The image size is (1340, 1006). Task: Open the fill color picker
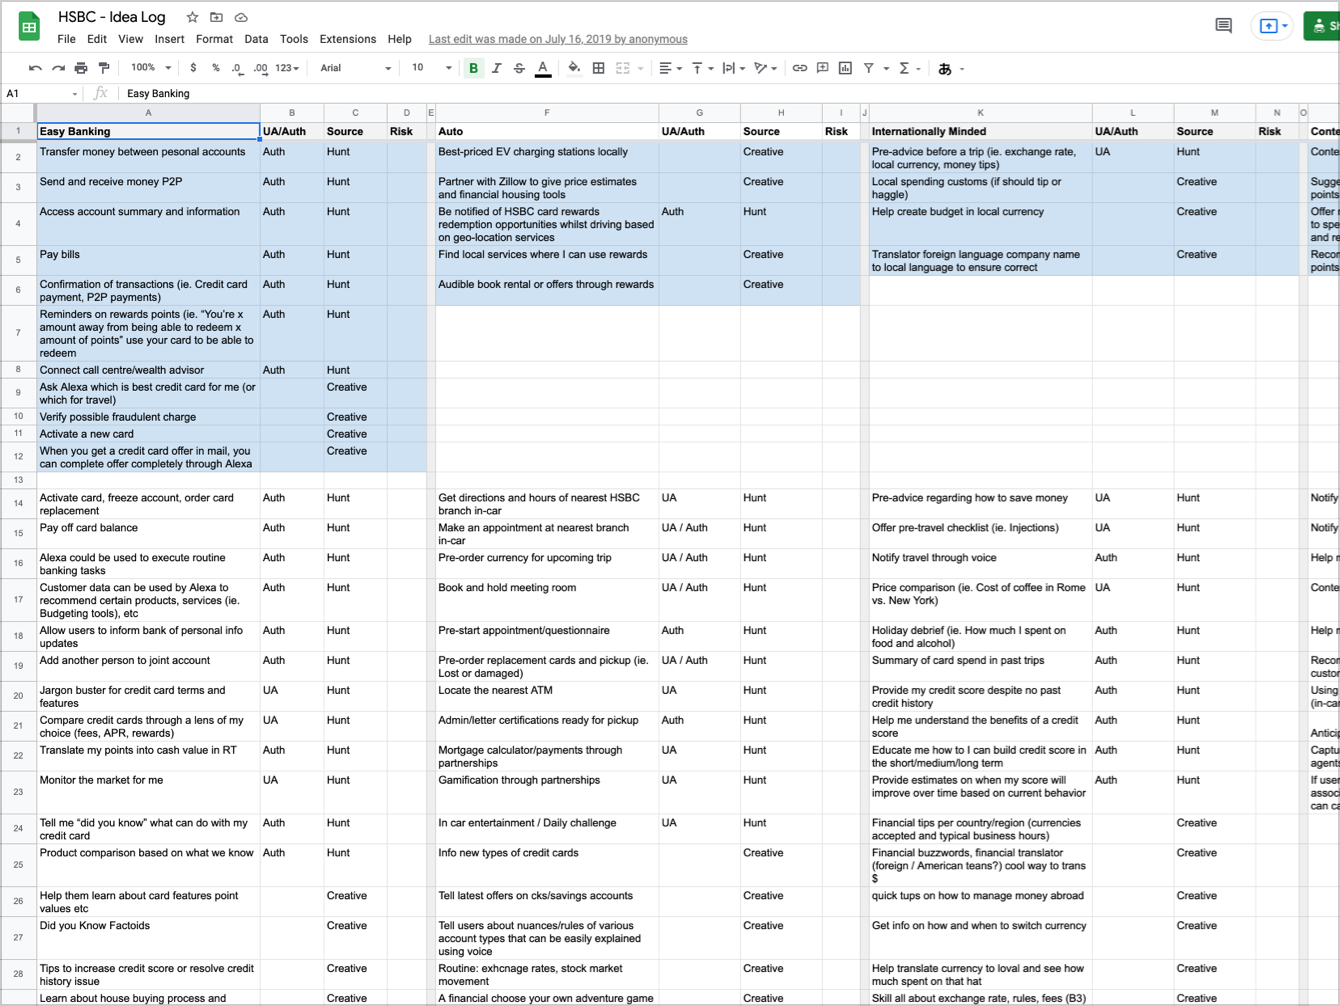coord(574,68)
